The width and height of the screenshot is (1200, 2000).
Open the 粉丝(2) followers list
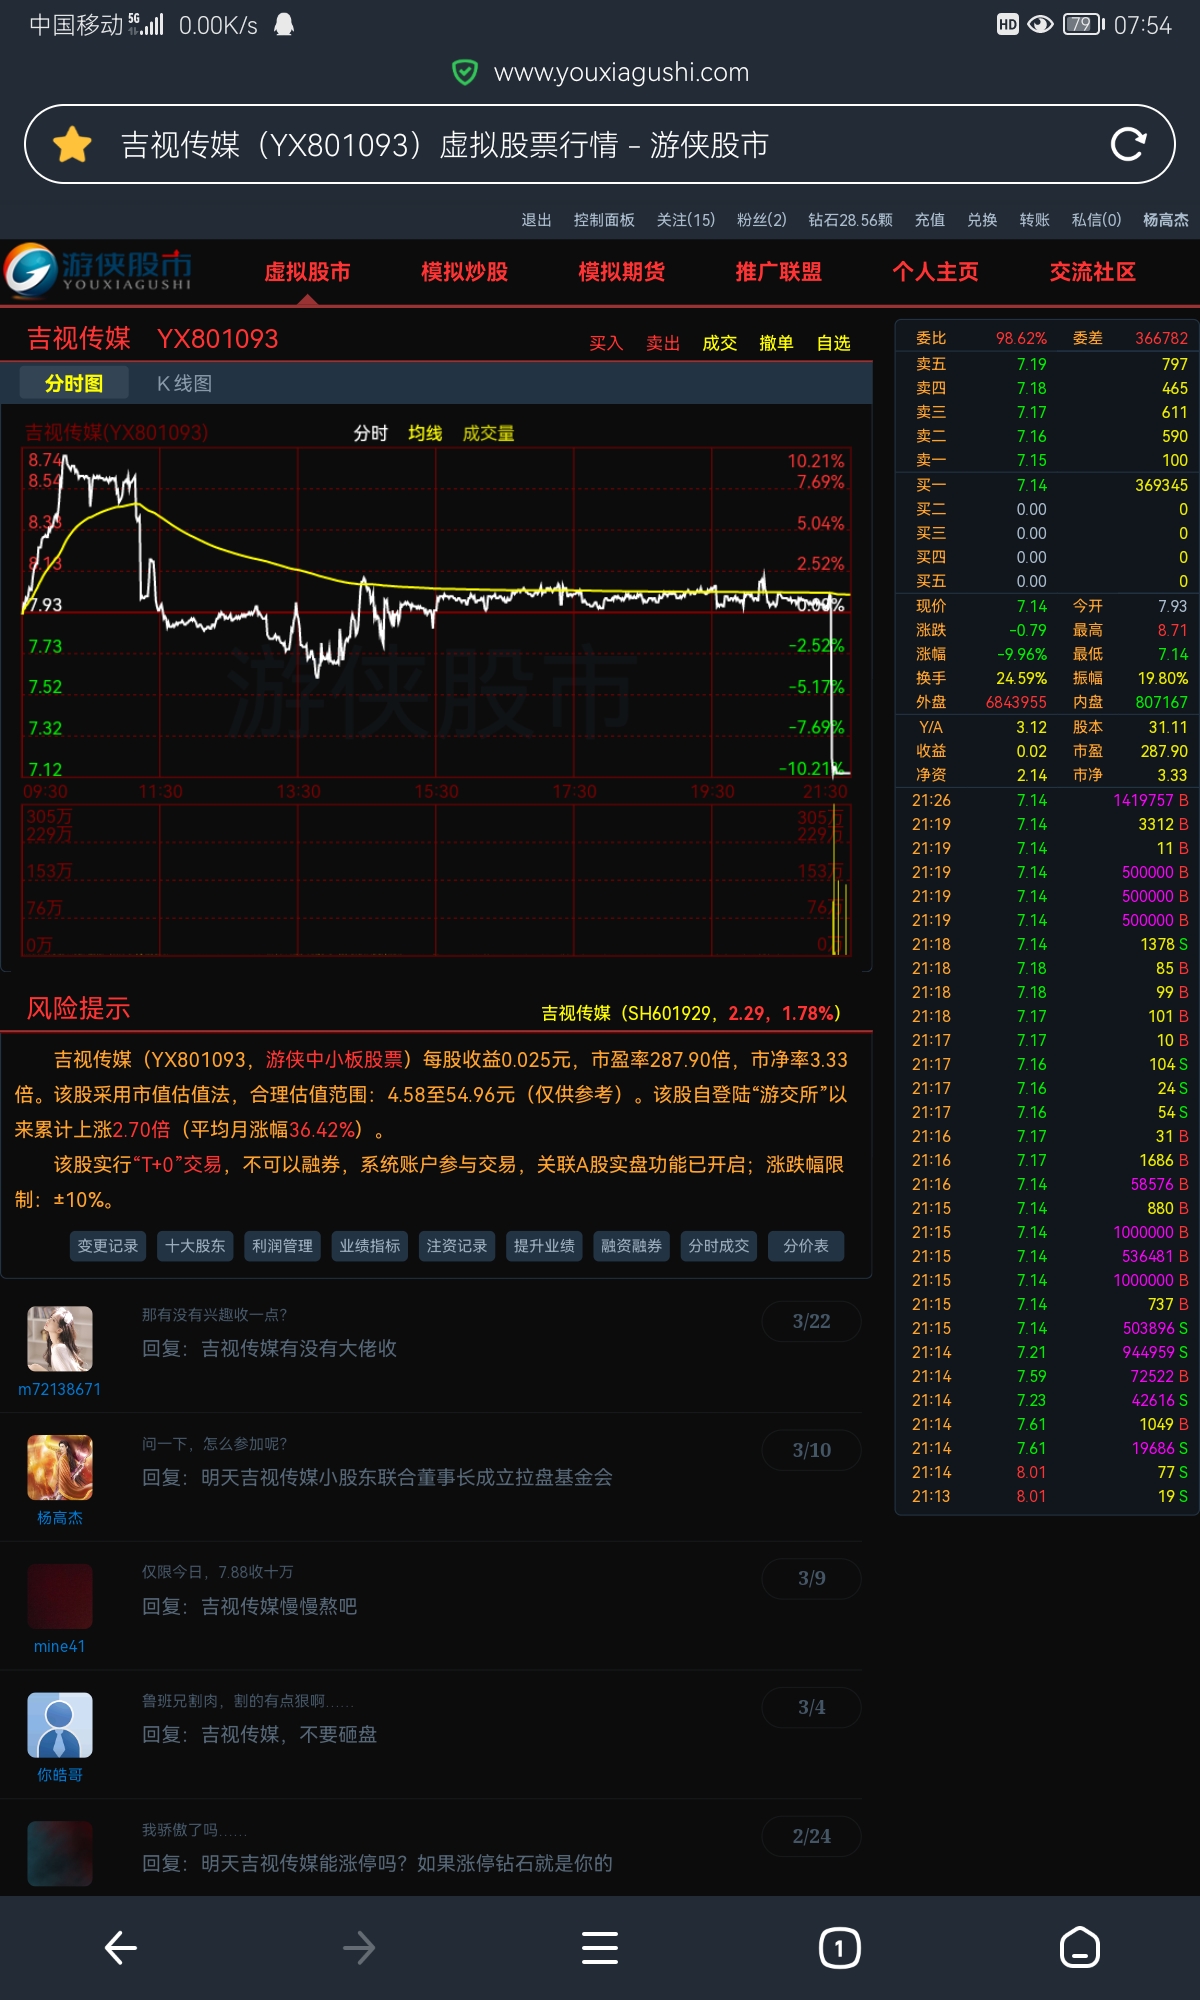[762, 220]
